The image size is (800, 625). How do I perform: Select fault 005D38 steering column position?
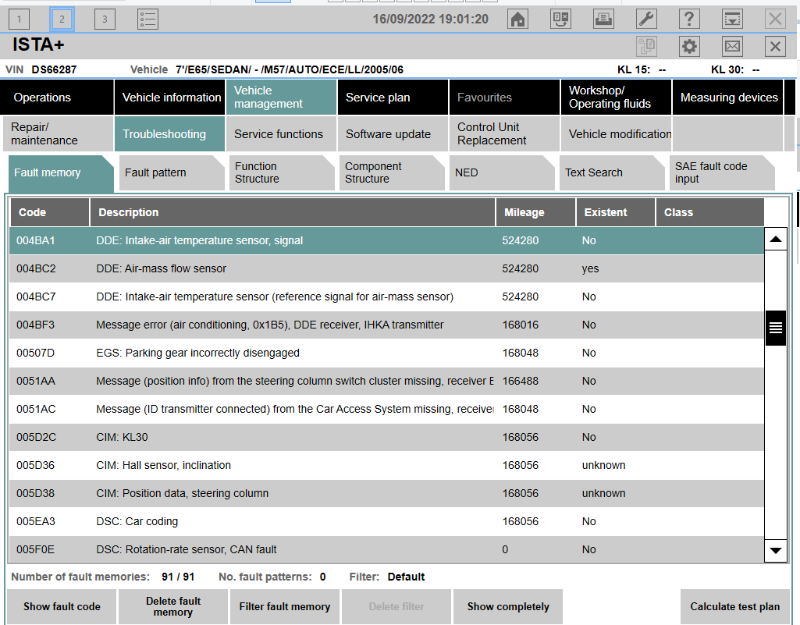(386, 493)
